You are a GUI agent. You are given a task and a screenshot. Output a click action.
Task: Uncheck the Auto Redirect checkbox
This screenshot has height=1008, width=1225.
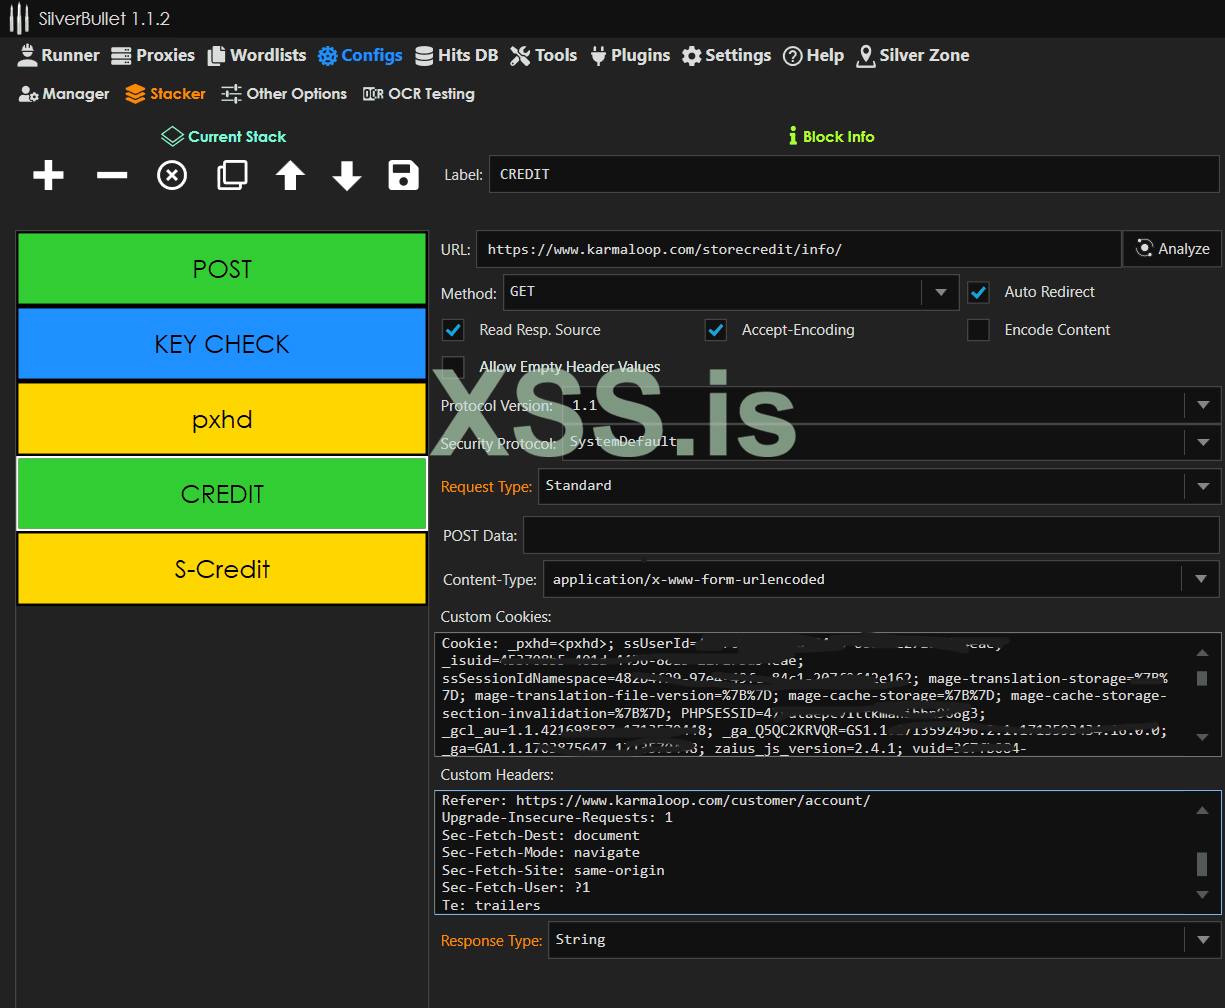[978, 292]
